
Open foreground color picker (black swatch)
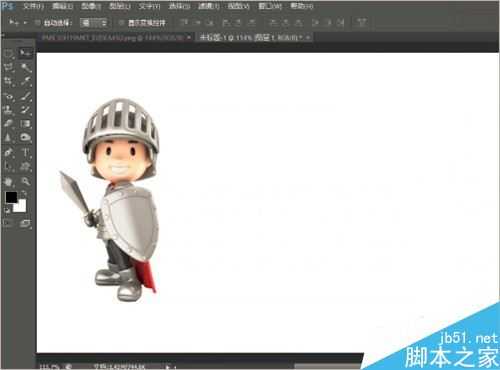11,197
